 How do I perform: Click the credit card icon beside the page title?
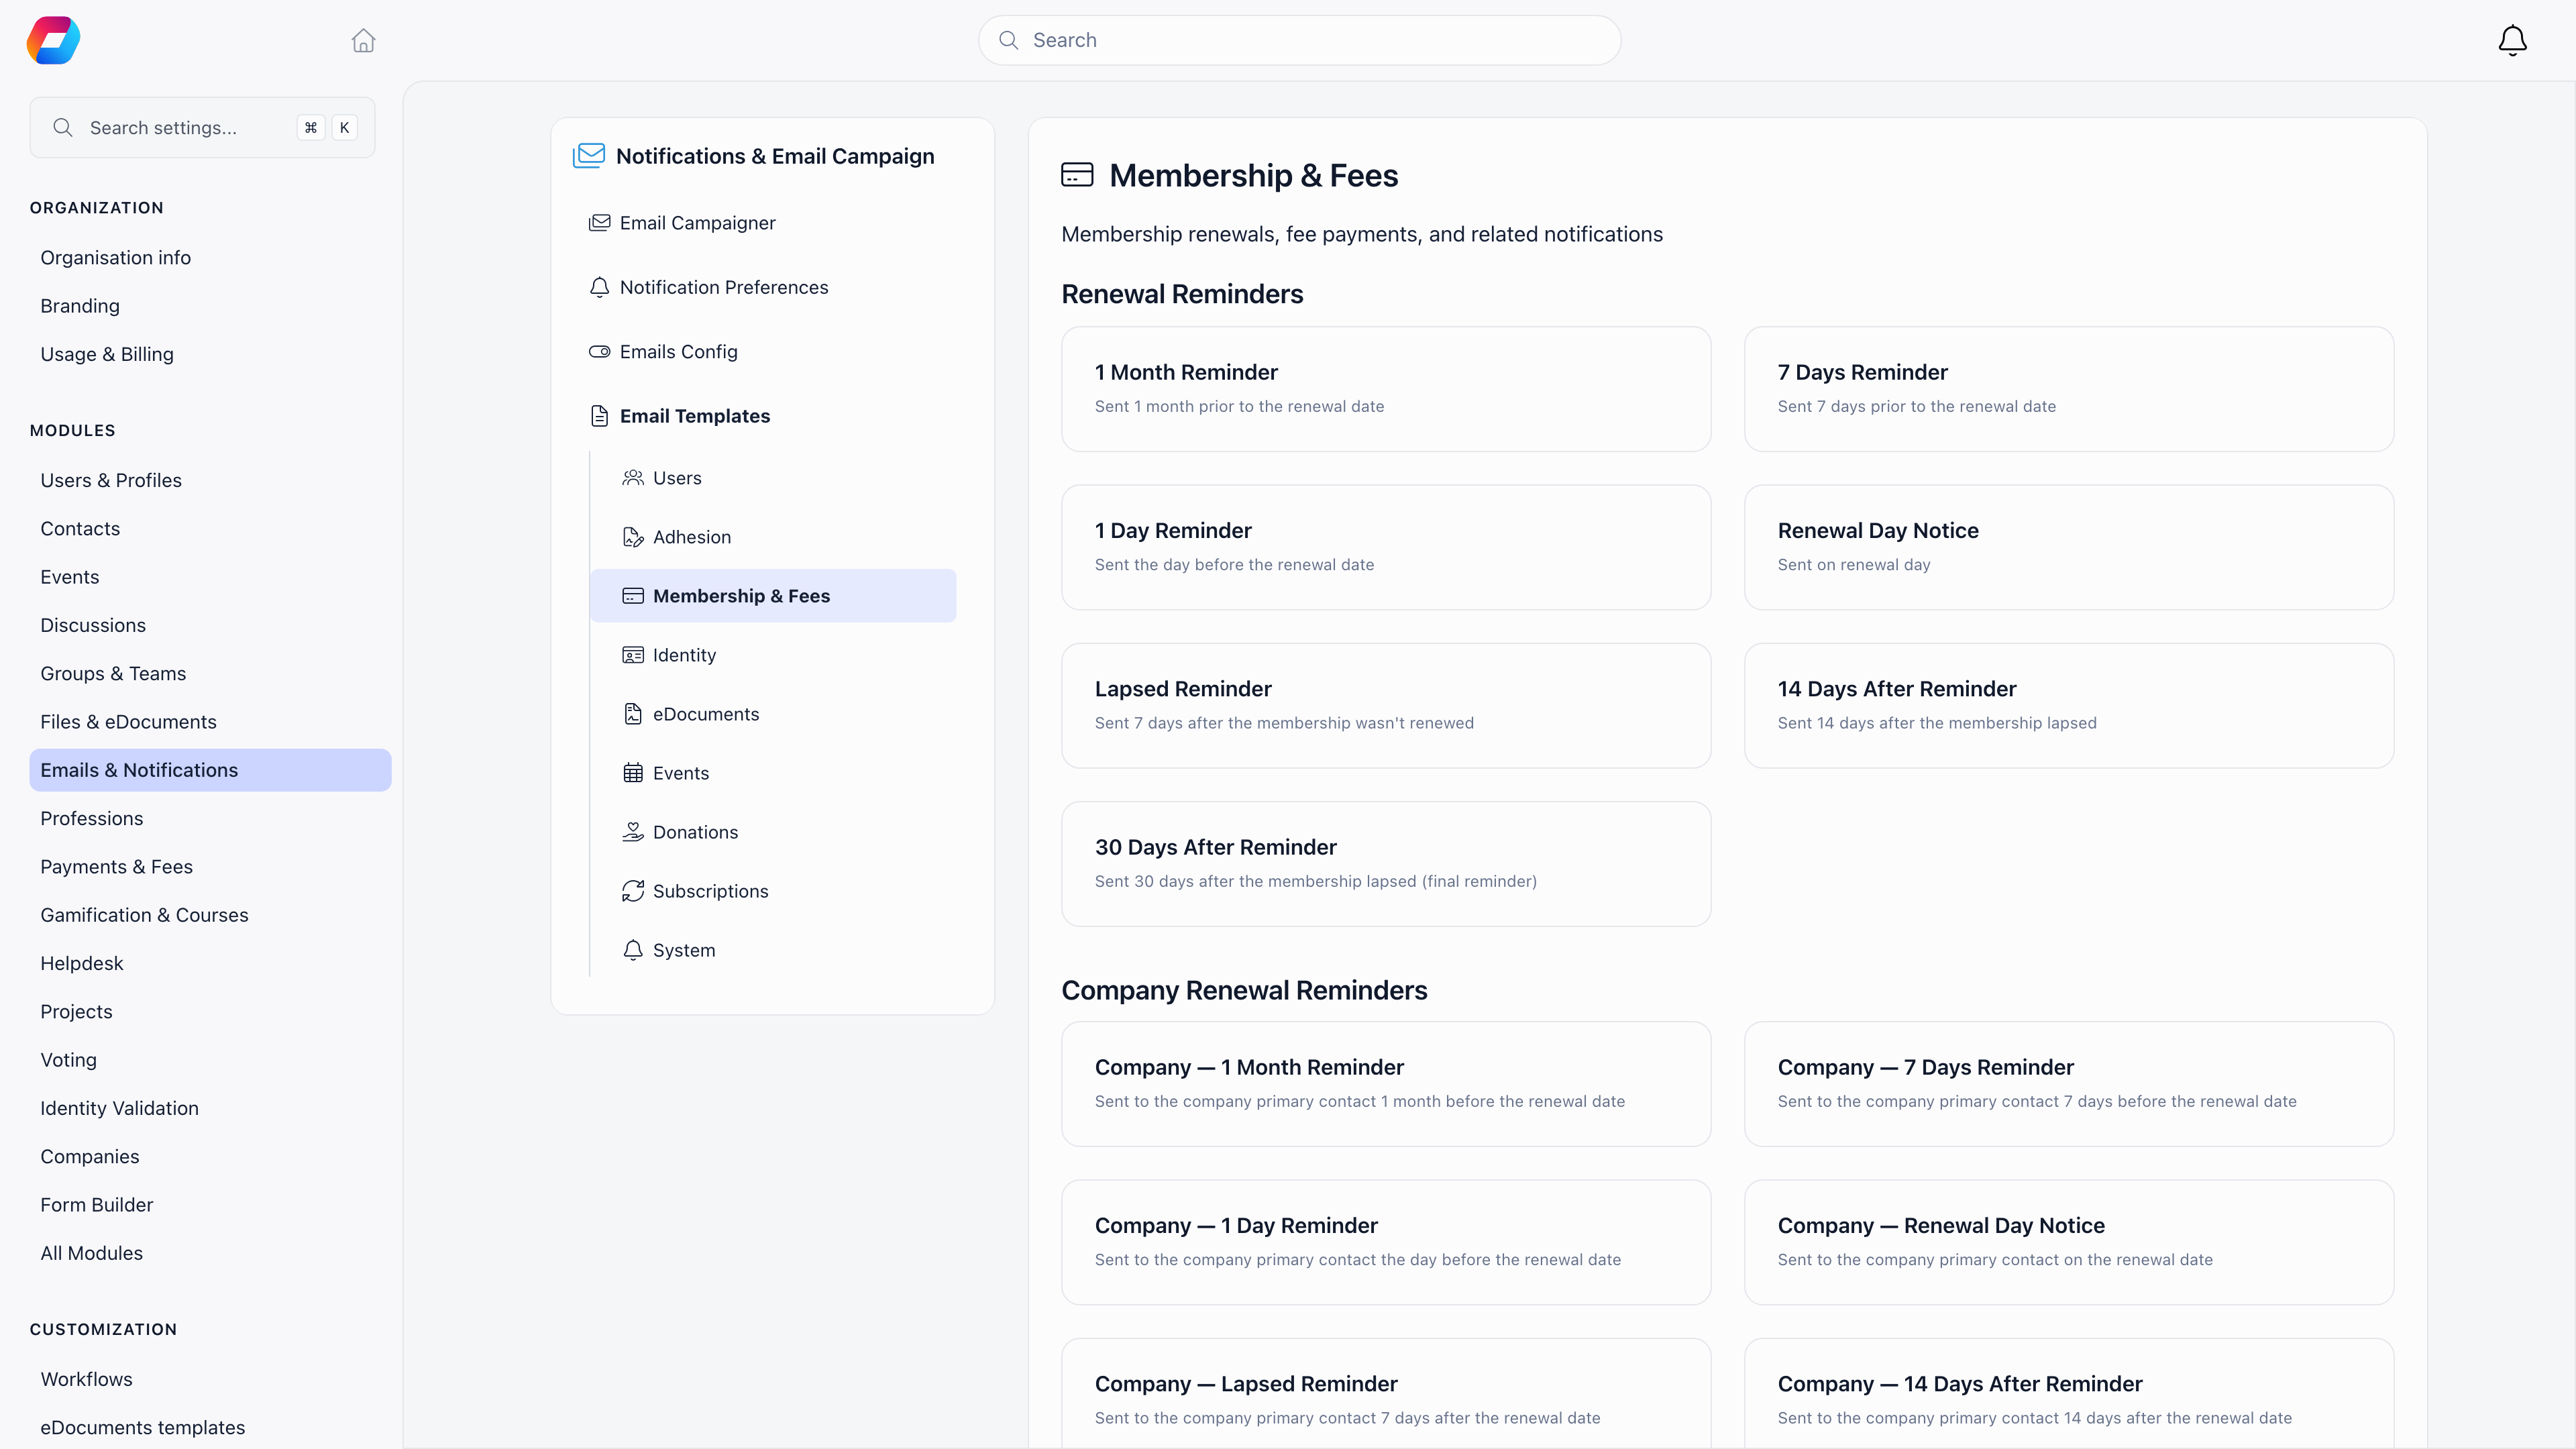click(1077, 175)
